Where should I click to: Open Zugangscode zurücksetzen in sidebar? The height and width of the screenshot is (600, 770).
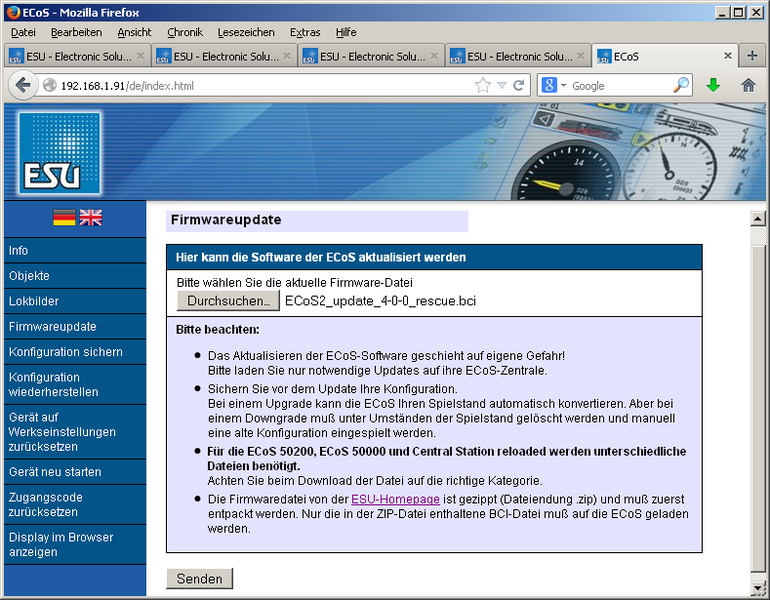point(75,505)
